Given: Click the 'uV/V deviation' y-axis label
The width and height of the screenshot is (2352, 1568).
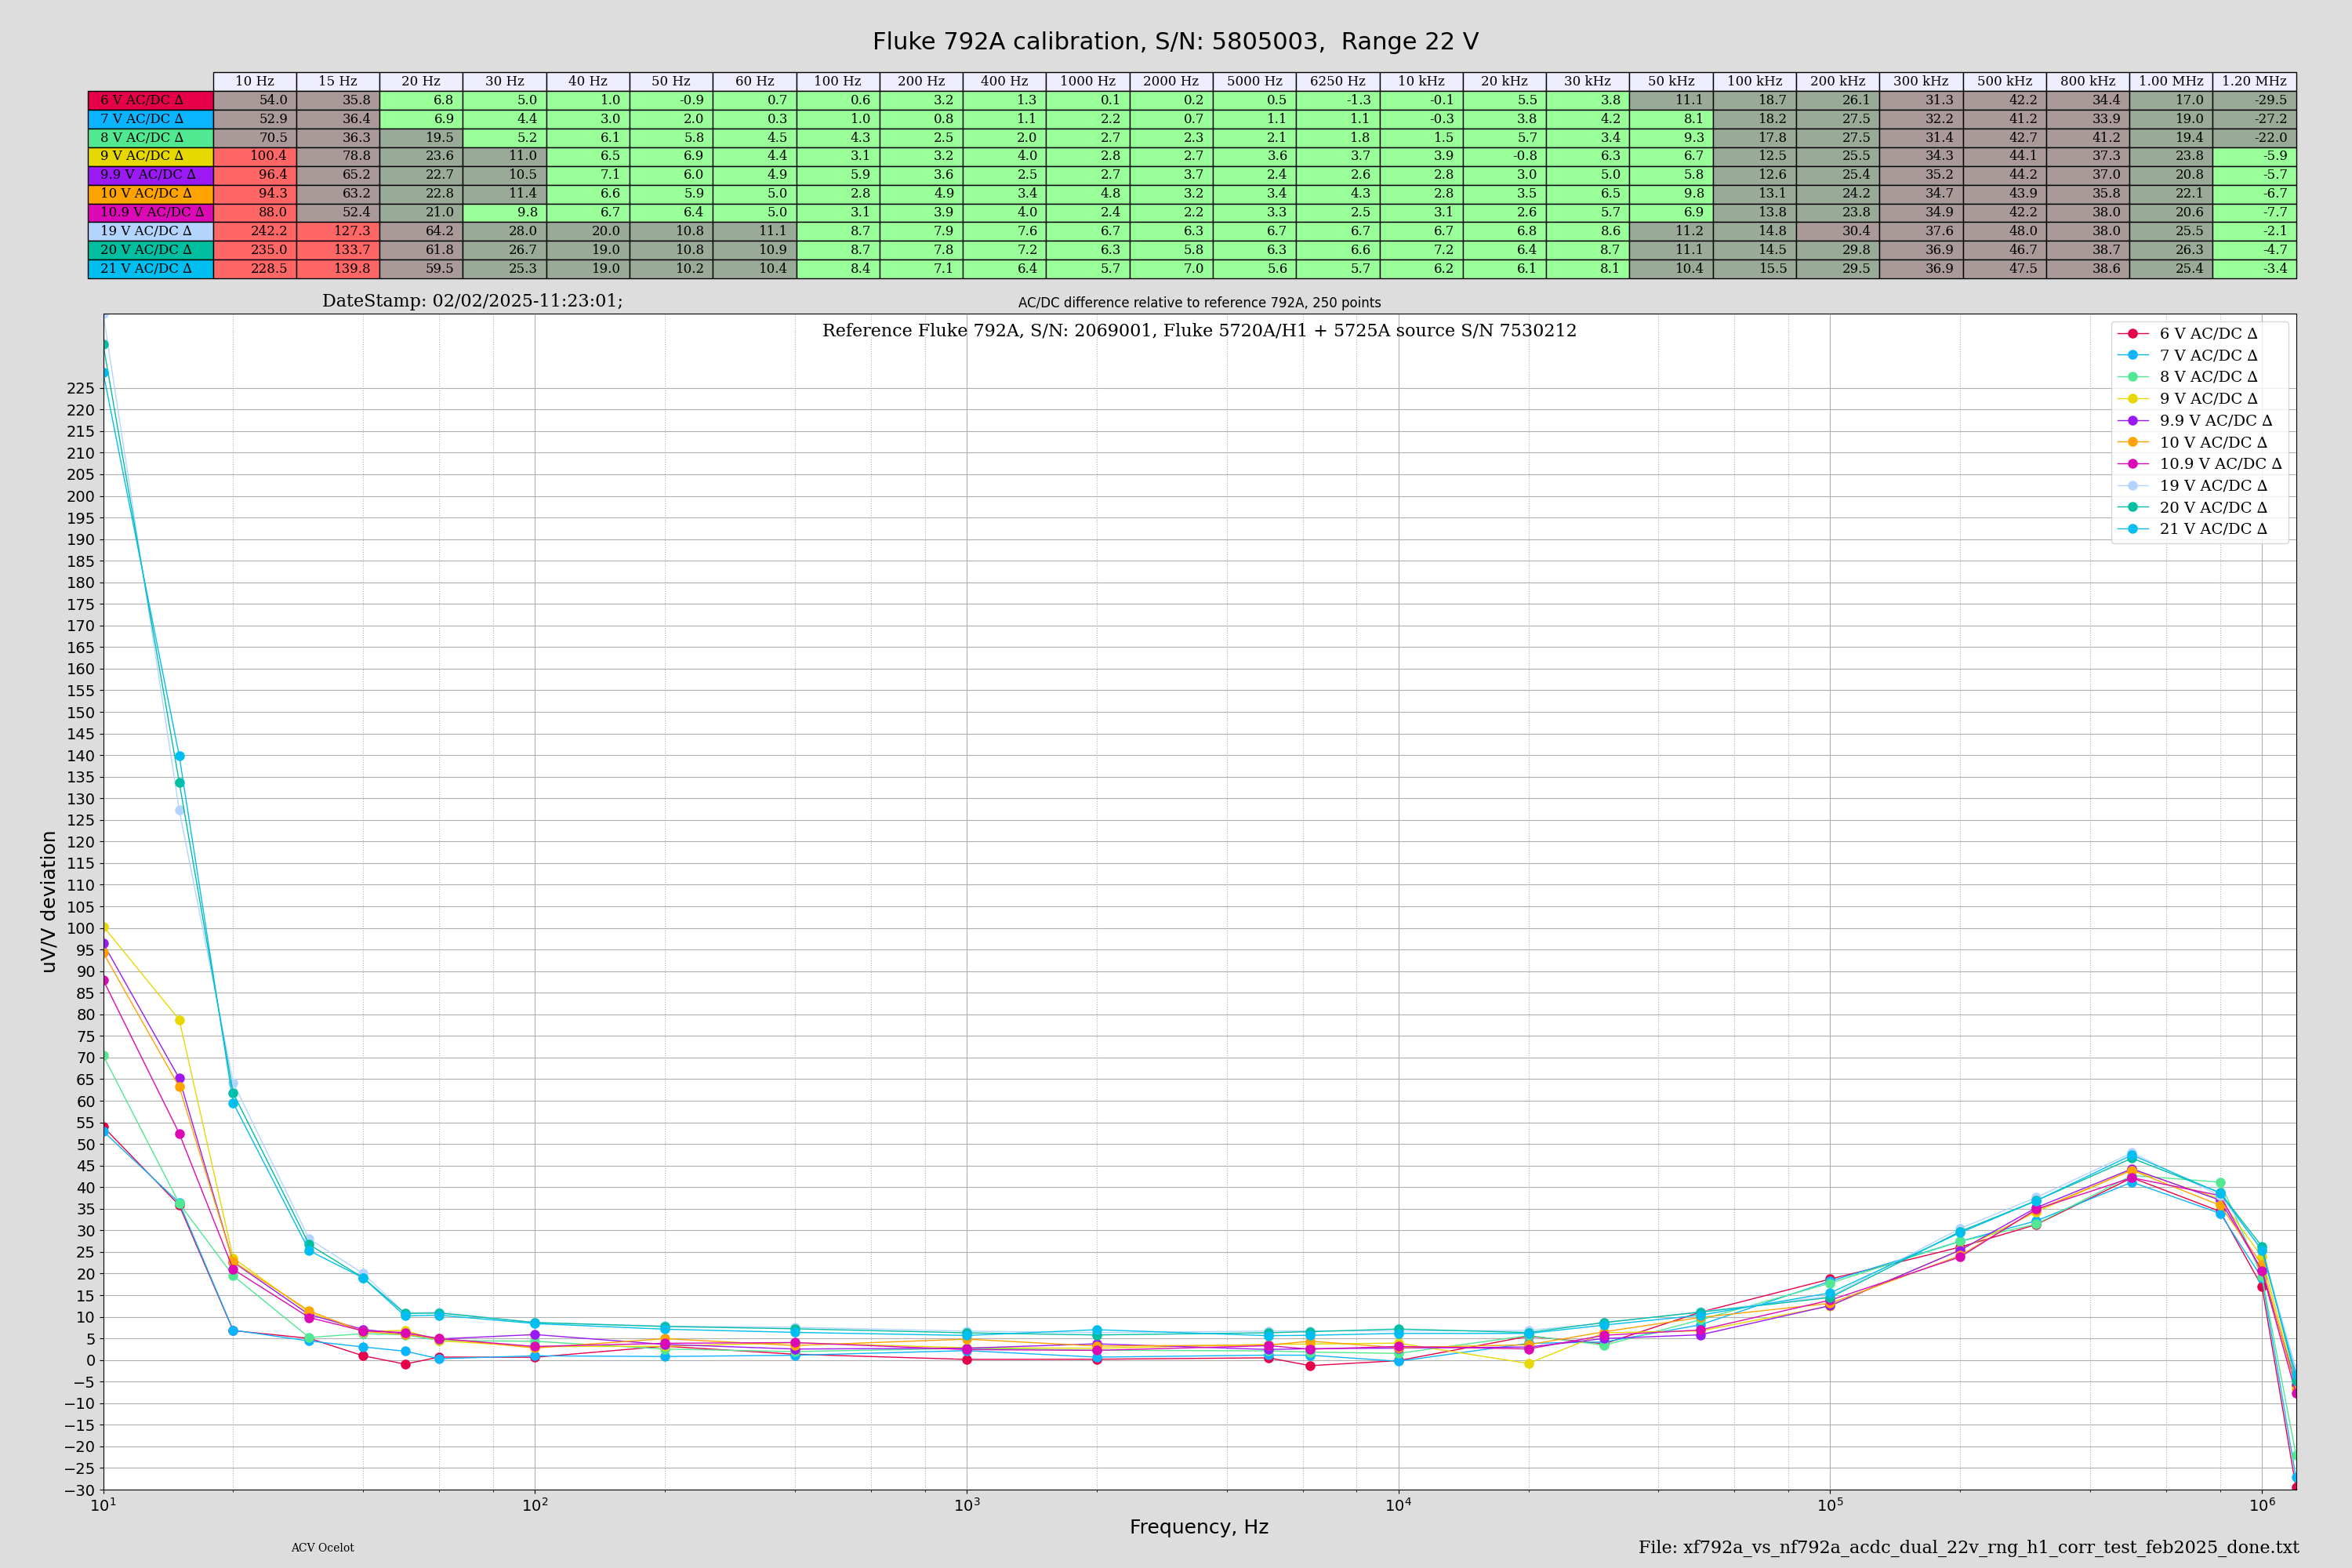Looking at the screenshot, I should click(x=49, y=902).
